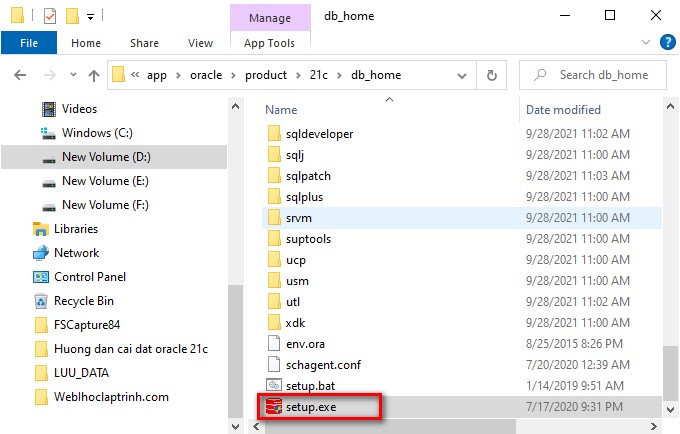Click New folder quick access icon
Viewport: 680px width, 434px height.
tap(72, 16)
